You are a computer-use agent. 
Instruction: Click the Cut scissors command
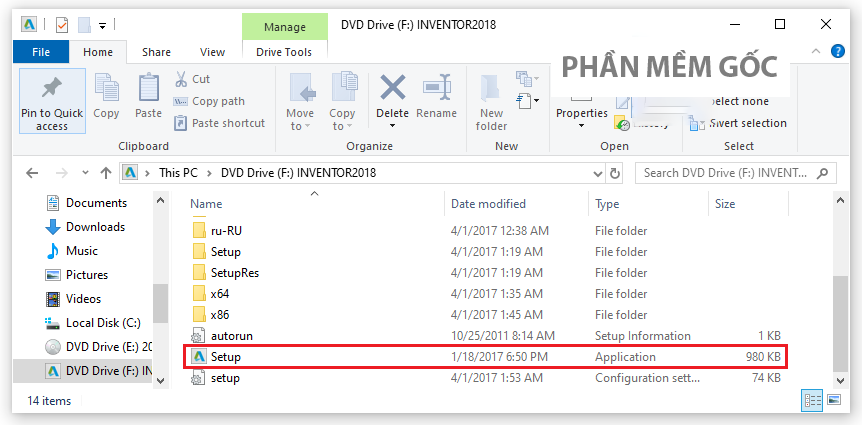pyautogui.click(x=192, y=79)
